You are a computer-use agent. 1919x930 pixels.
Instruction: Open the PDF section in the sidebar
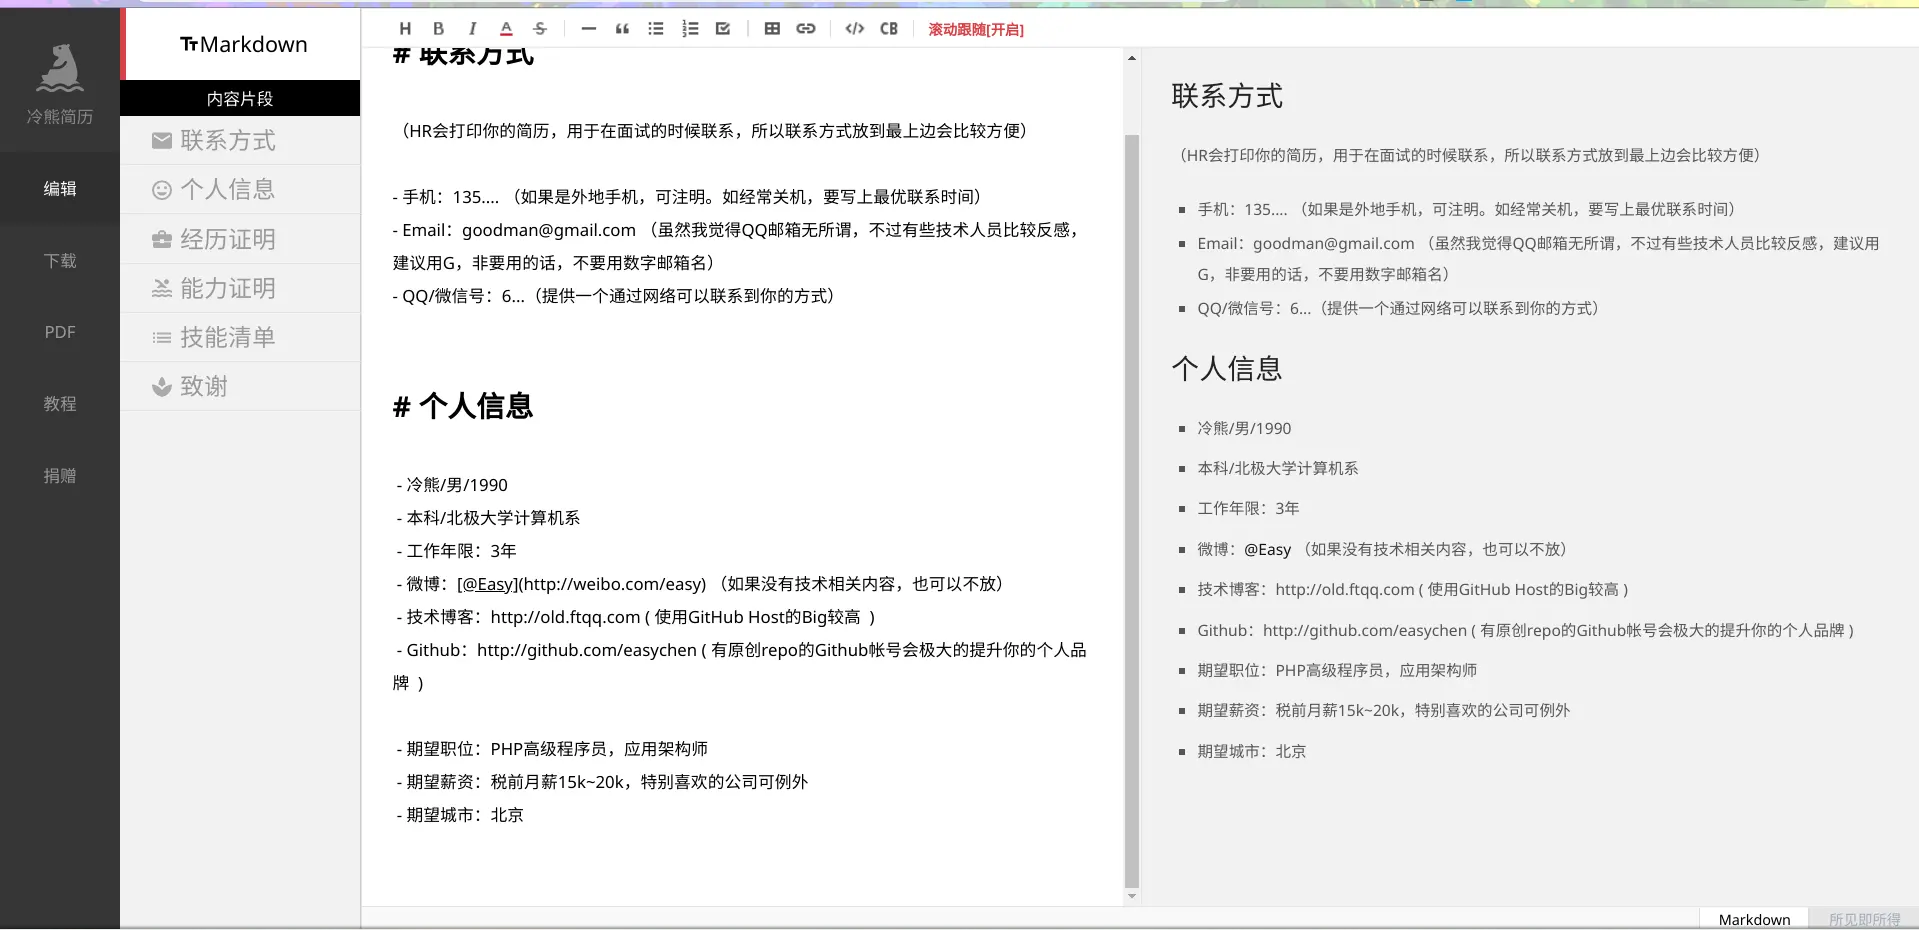click(60, 332)
